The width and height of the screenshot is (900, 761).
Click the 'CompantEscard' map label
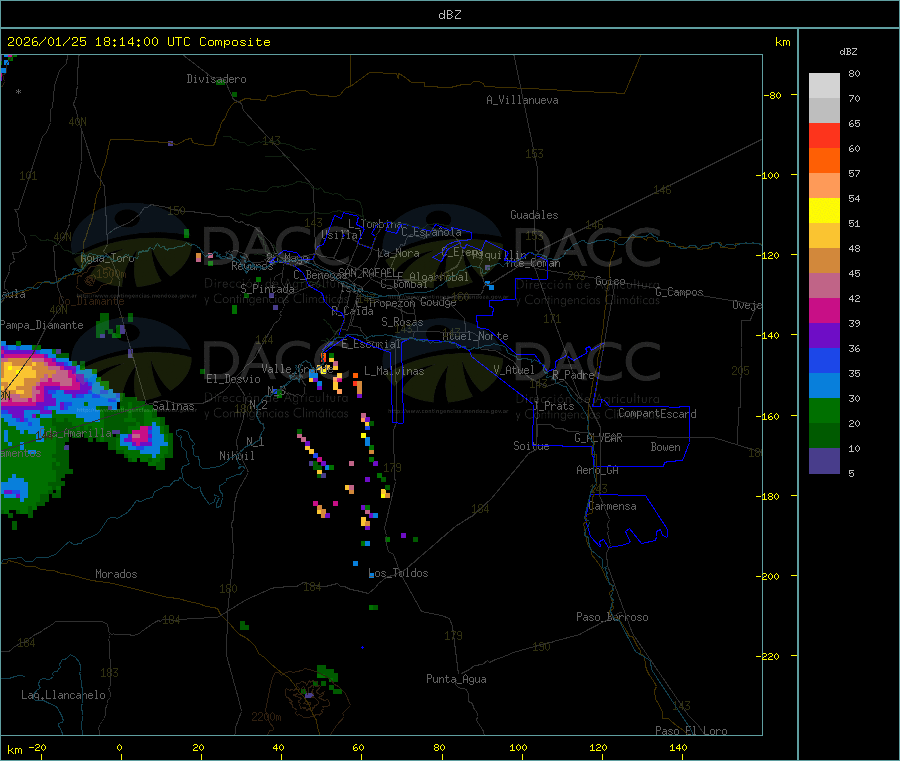(x=657, y=414)
